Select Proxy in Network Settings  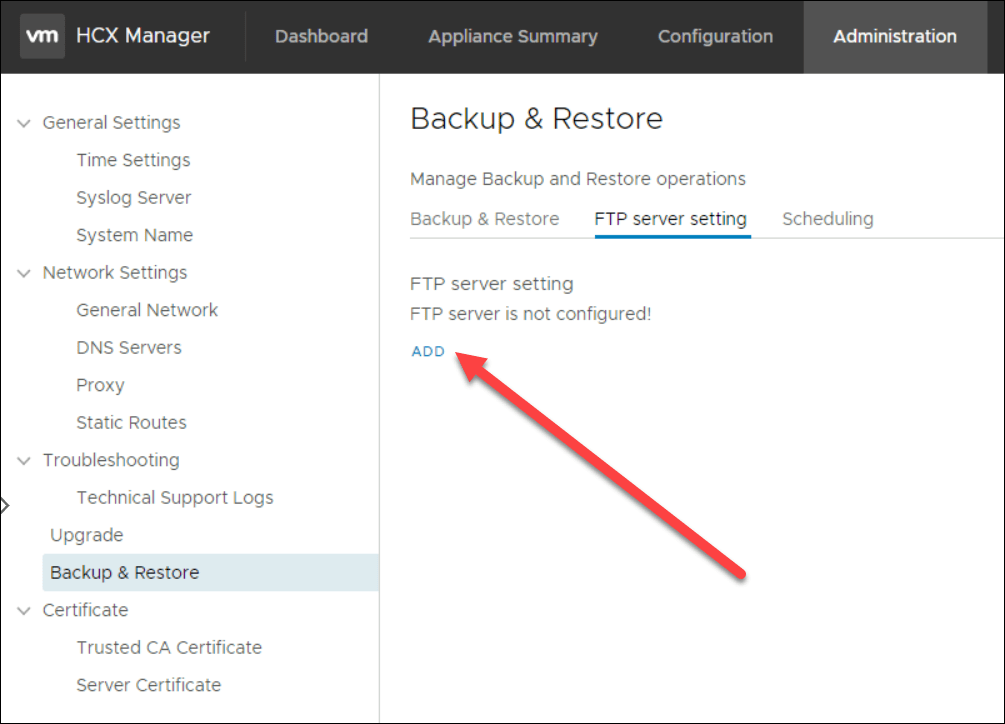(100, 386)
